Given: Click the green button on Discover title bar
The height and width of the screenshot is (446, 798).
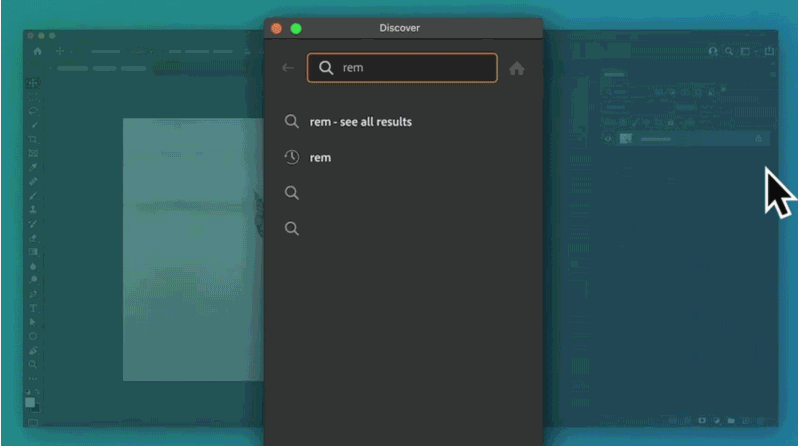Looking at the screenshot, I should point(296,29).
